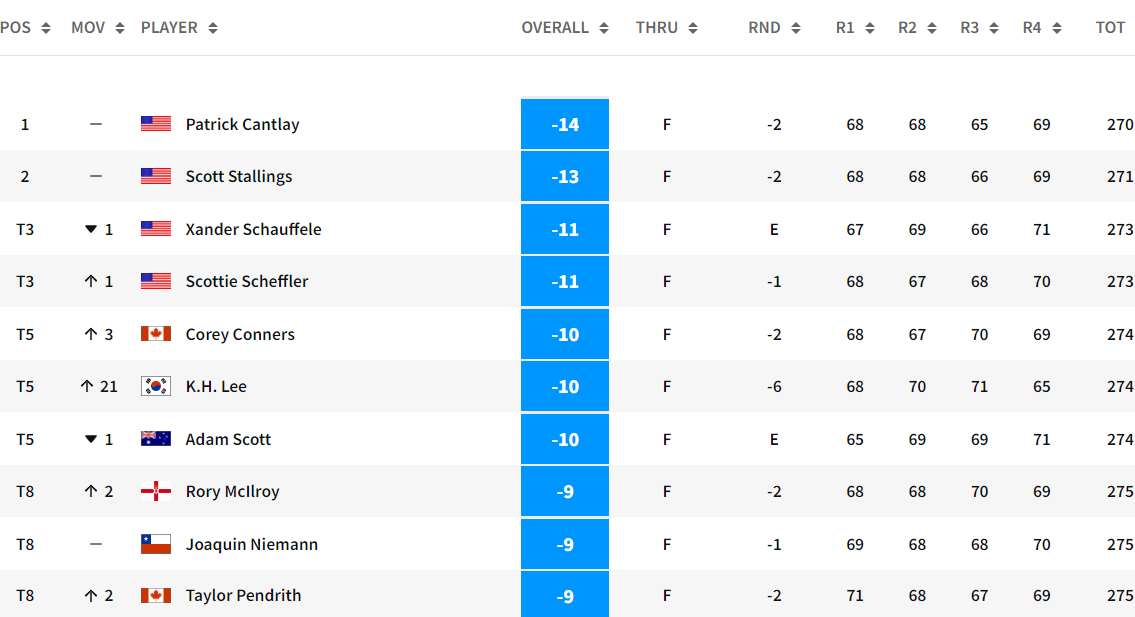The image size is (1135, 617).
Task: Sort leaderboard by OVERALL score
Action: click(604, 28)
